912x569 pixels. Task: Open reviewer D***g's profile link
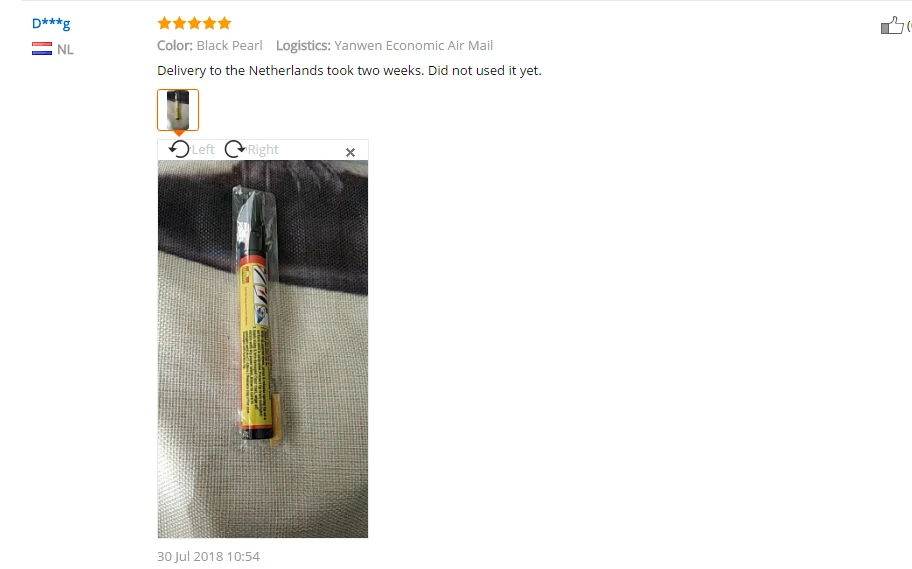pyautogui.click(x=51, y=23)
